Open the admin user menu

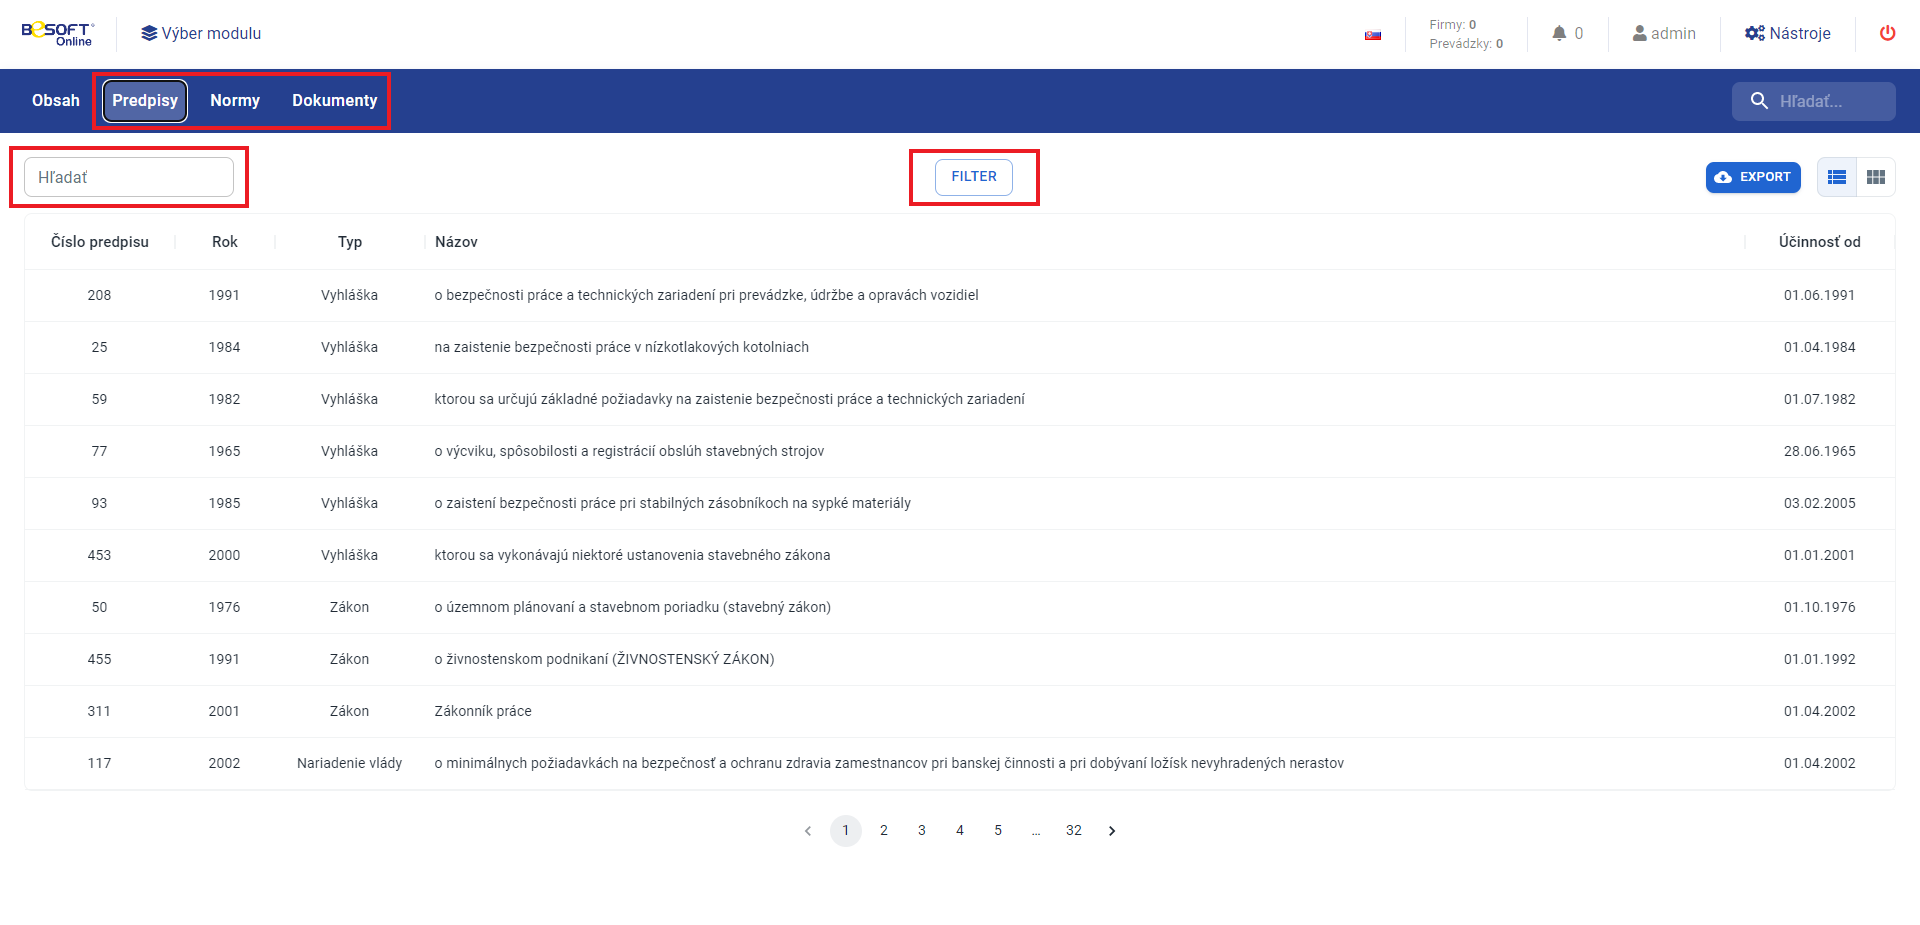1664,34
